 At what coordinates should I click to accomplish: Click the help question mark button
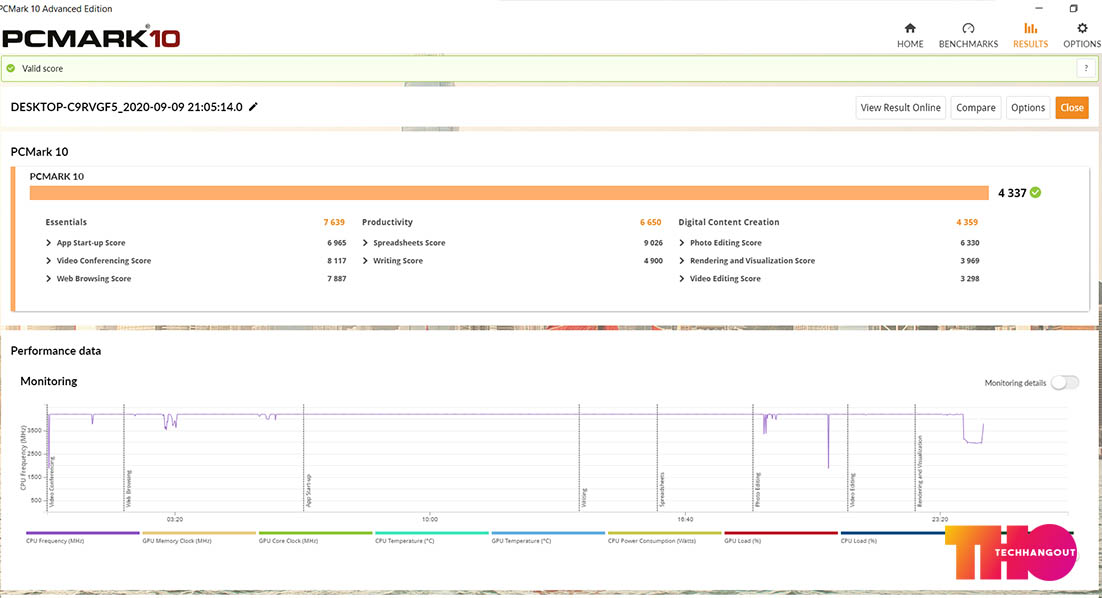(1086, 68)
